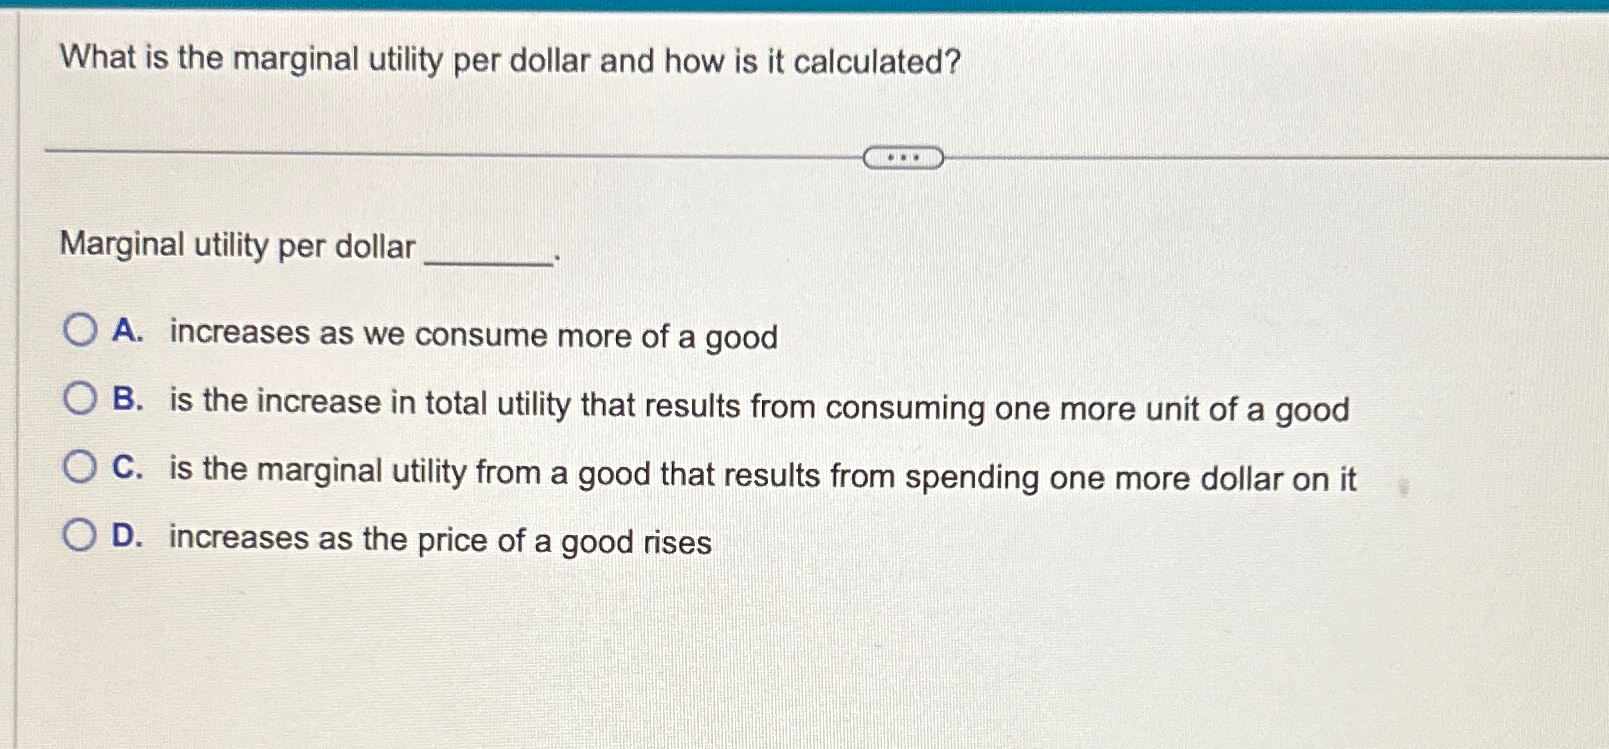
Task: Click answer option D label text
Action: click(x=438, y=540)
